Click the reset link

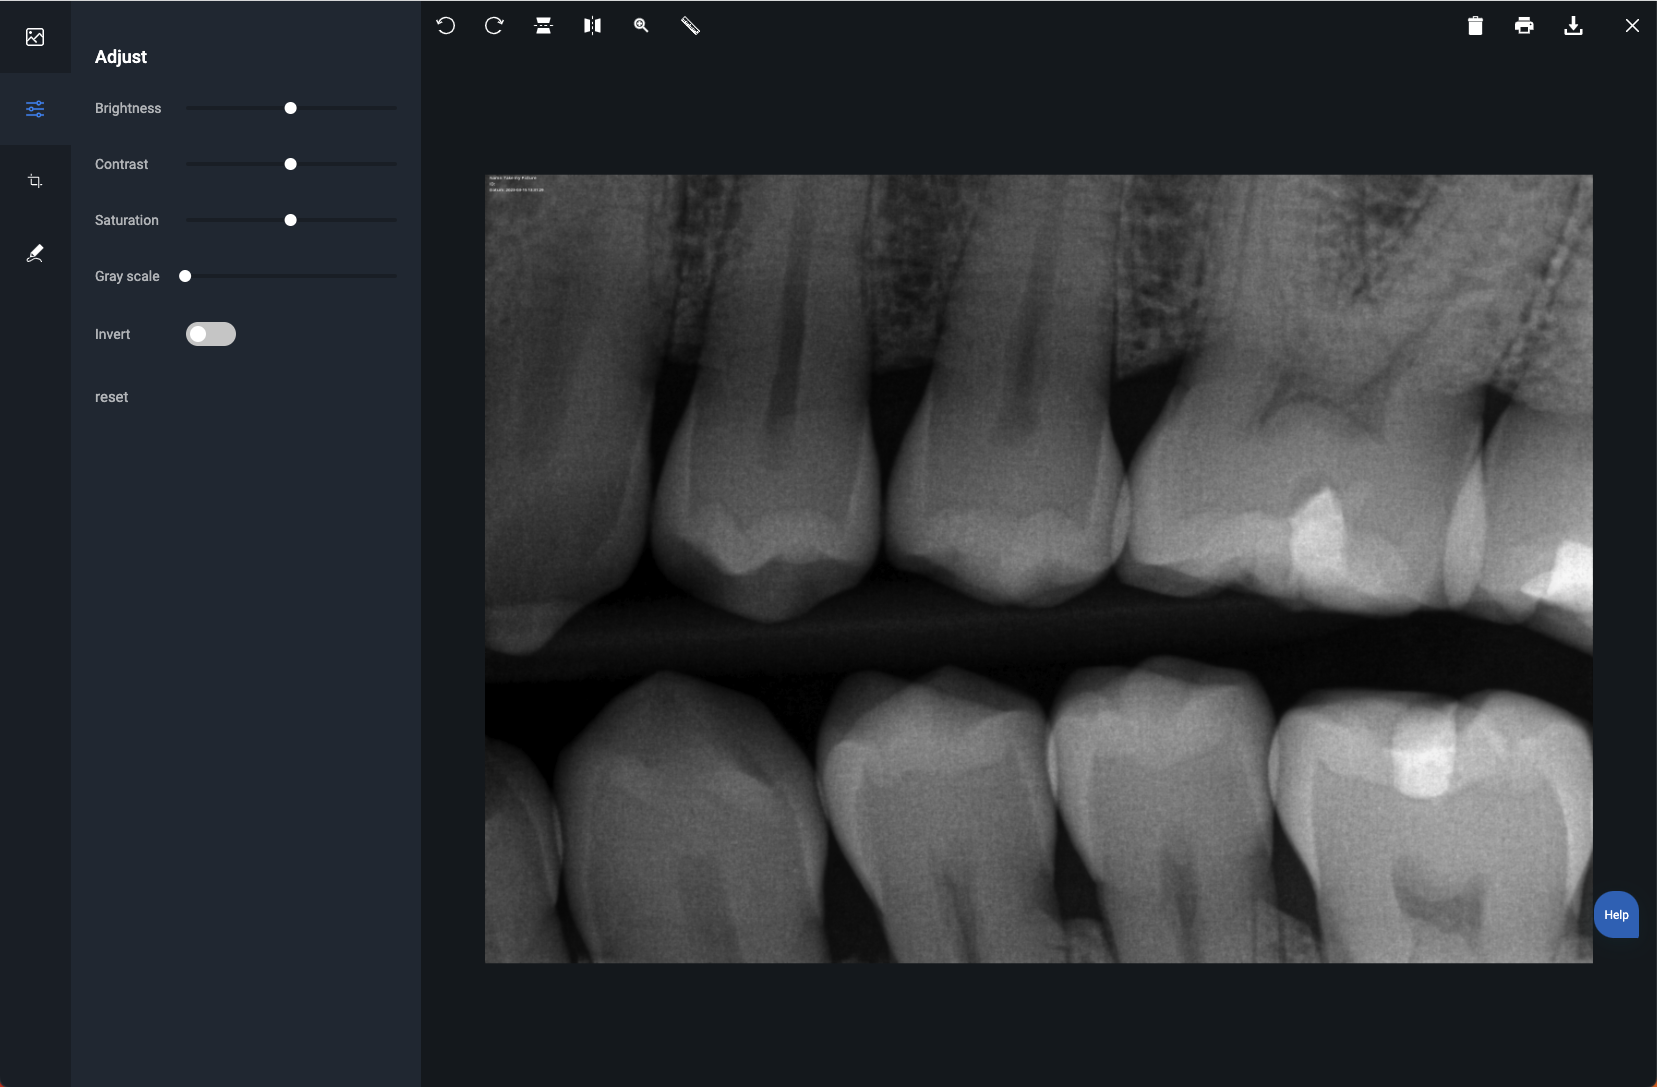[111, 397]
